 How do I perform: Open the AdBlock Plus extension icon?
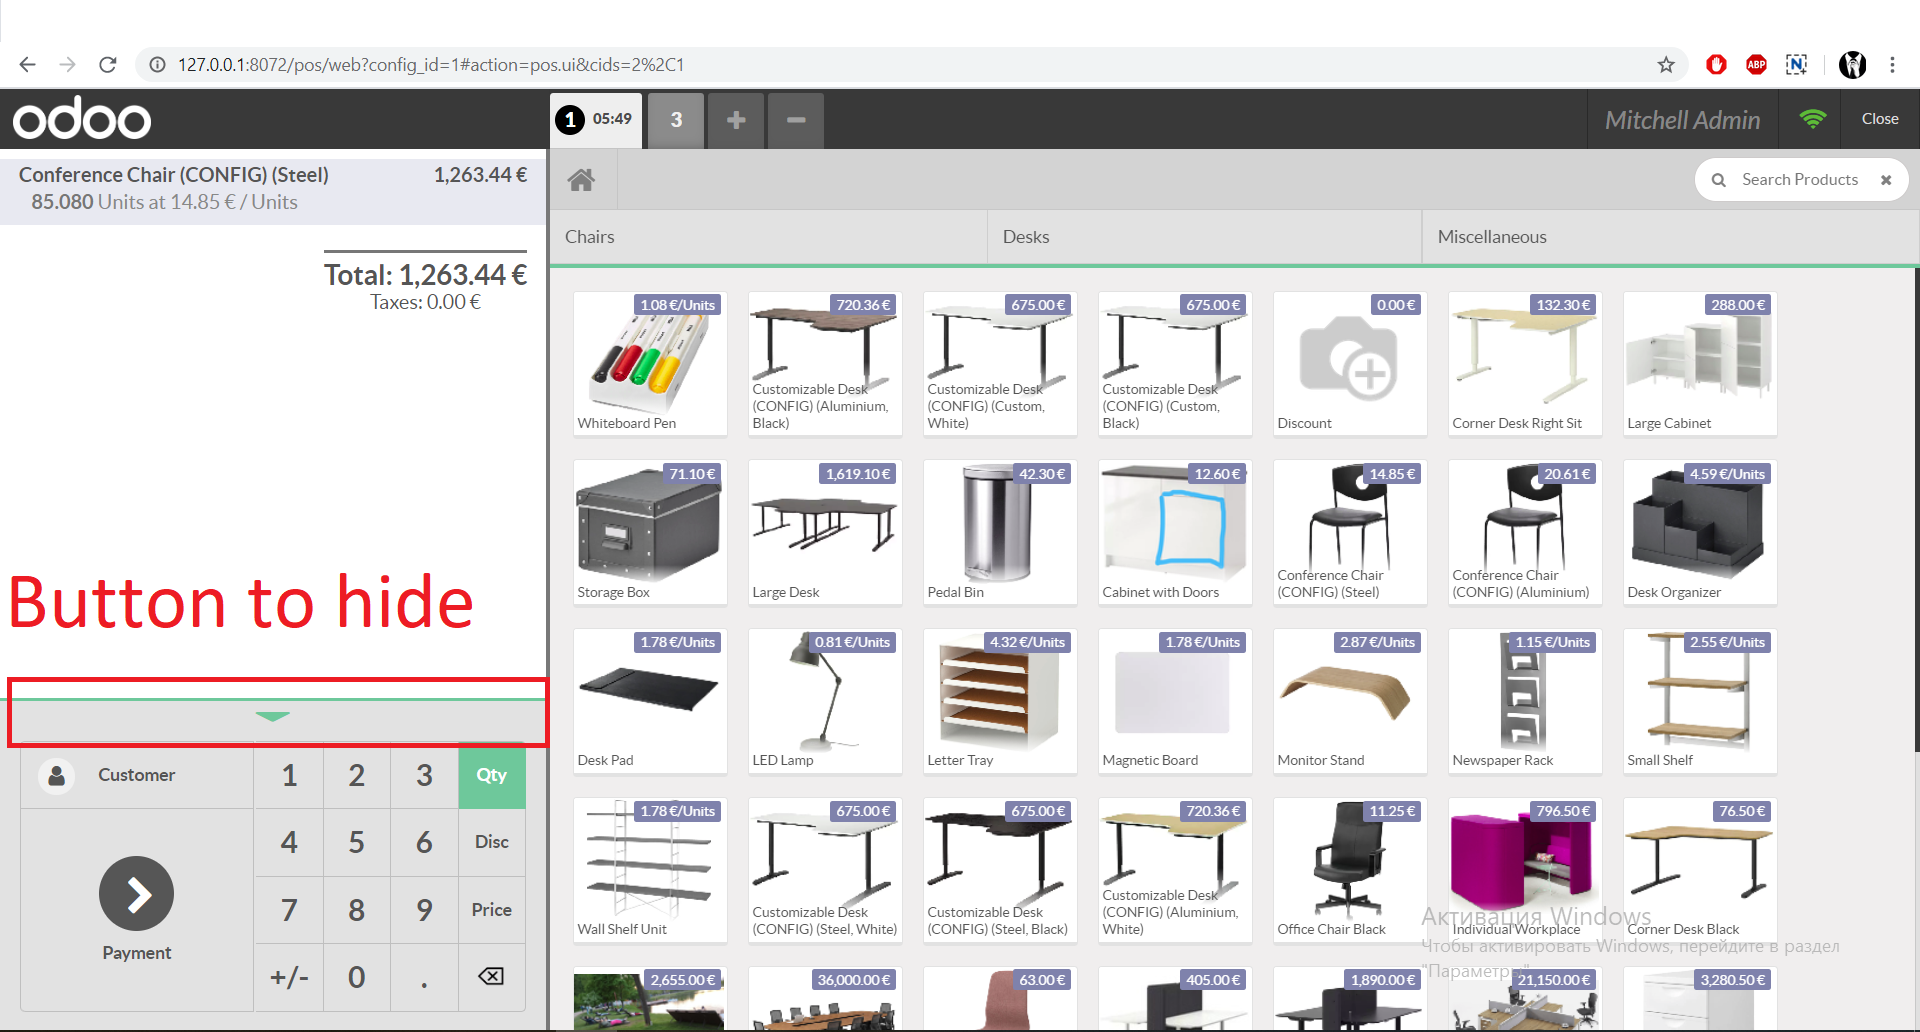(x=1756, y=65)
